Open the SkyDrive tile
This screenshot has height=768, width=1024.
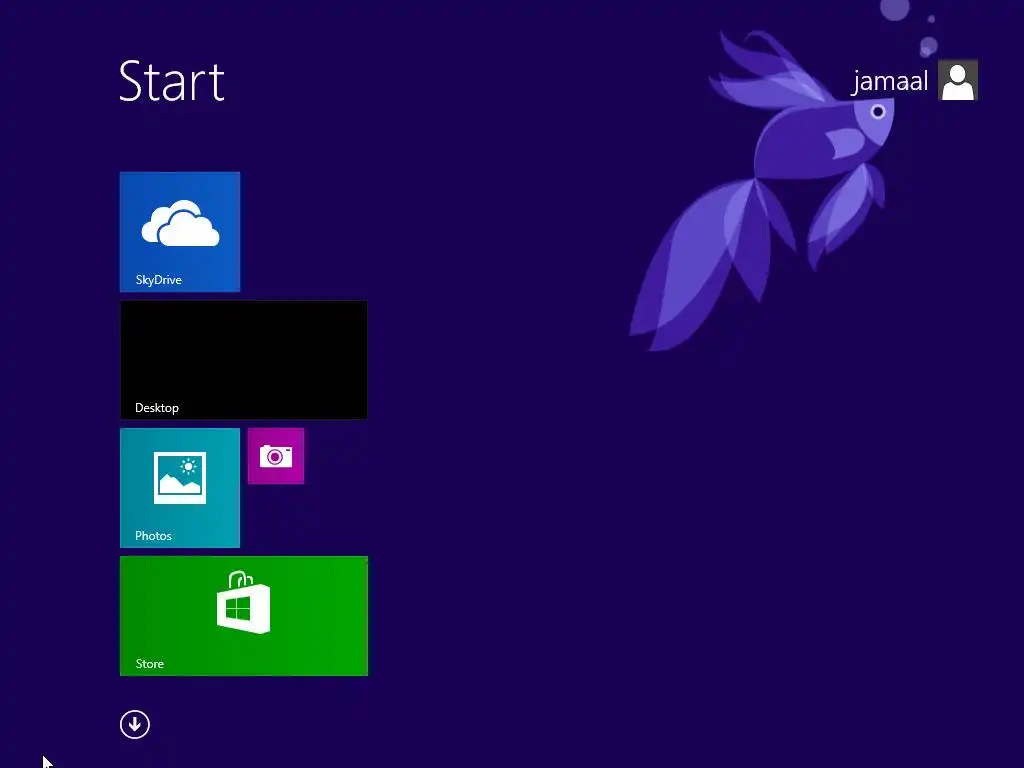pos(180,232)
